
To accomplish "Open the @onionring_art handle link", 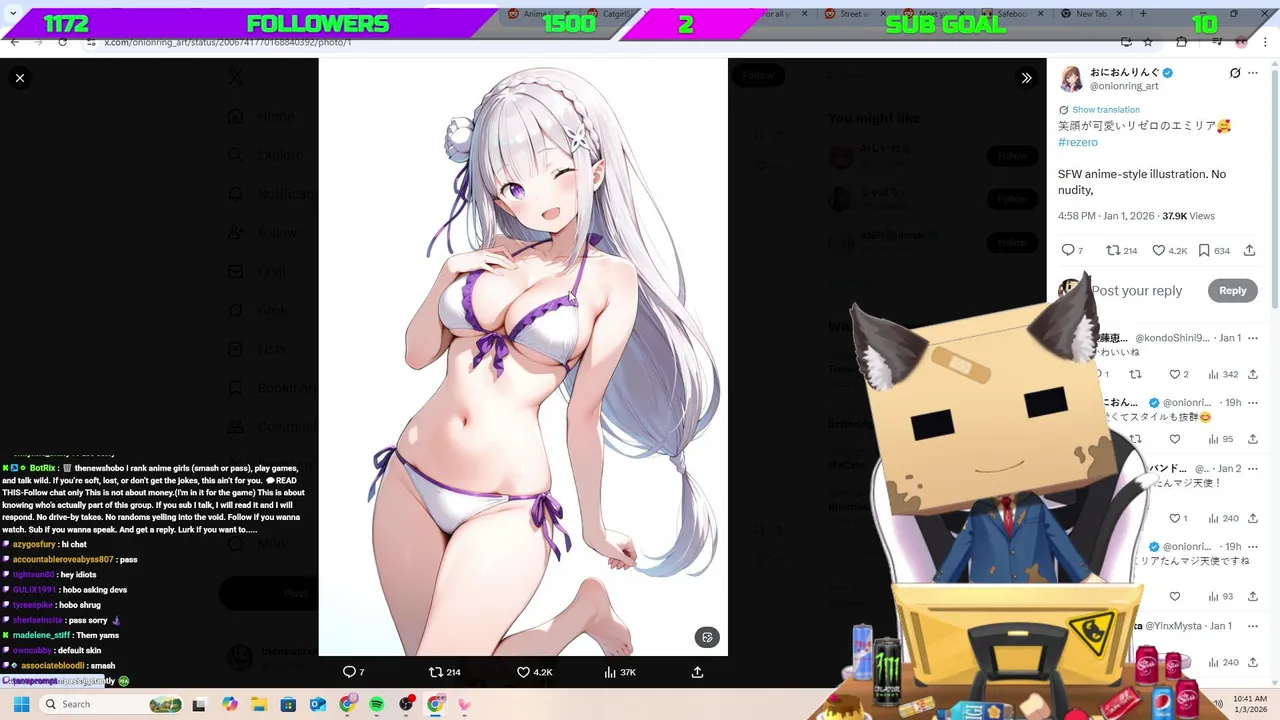I will click(x=1124, y=86).
